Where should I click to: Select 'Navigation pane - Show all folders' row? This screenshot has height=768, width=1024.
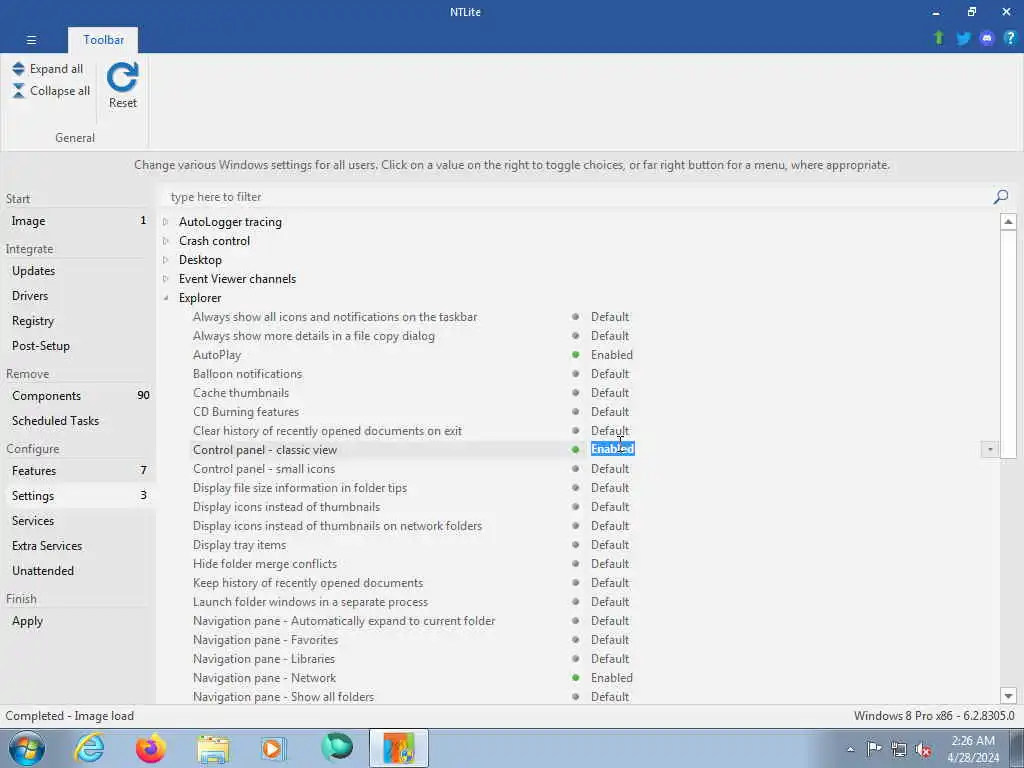tap(283, 697)
